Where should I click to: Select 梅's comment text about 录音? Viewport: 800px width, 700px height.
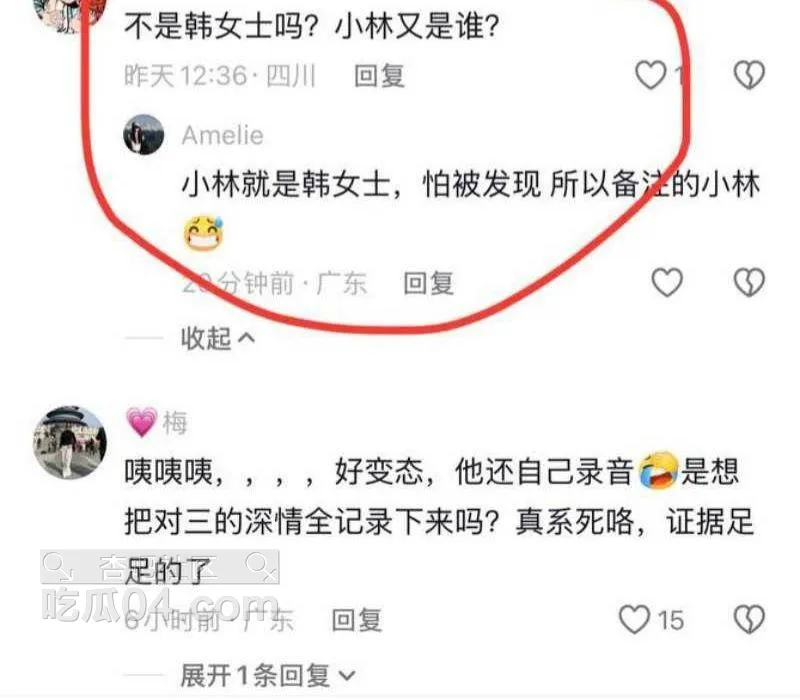[439, 521]
